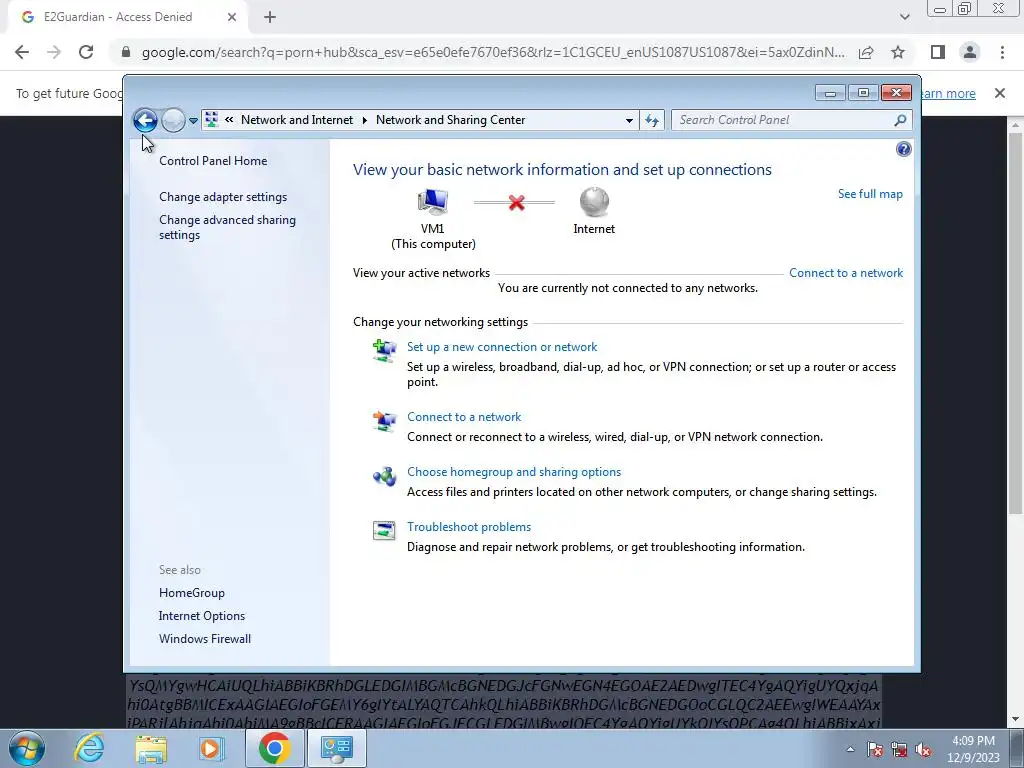Expand arrow after Network and Internet breadcrumb

pyautogui.click(x=364, y=120)
